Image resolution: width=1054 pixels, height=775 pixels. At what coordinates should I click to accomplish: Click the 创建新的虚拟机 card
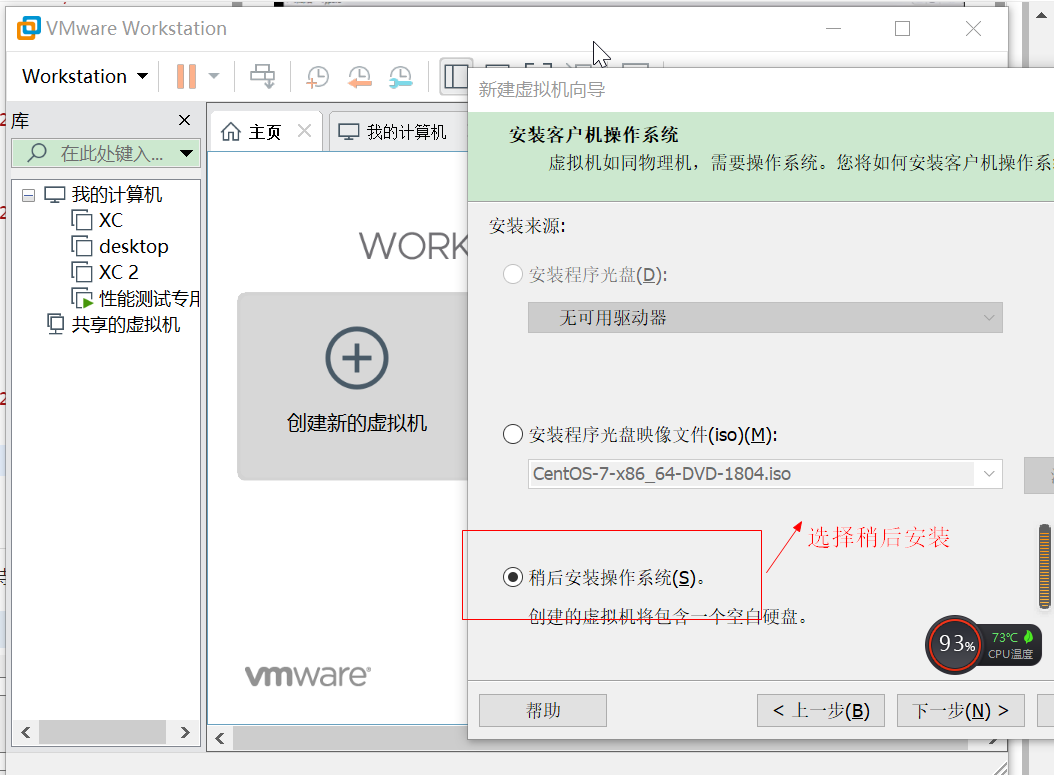352,386
